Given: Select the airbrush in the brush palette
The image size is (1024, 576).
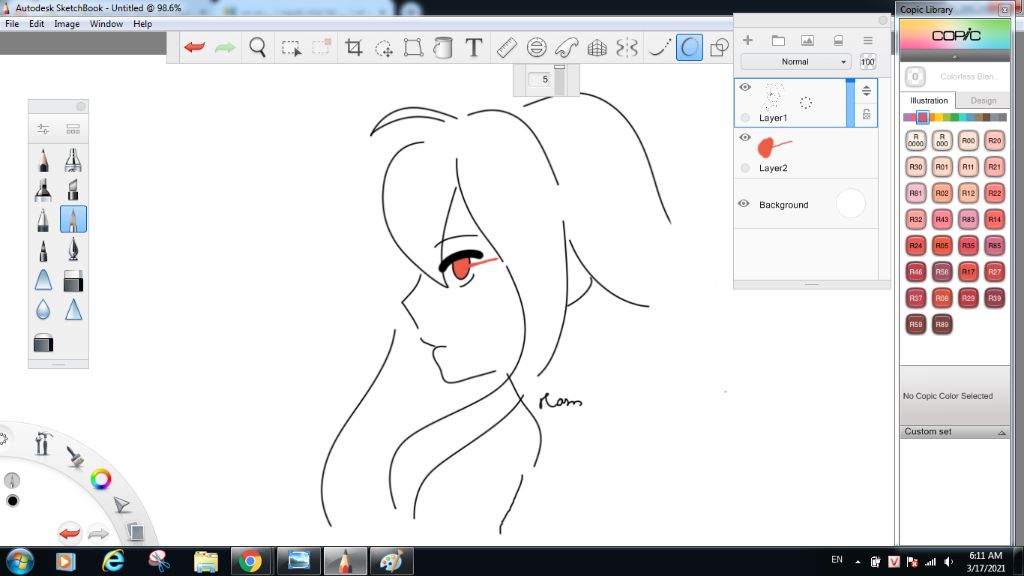Looking at the screenshot, I should pyautogui.click(x=73, y=159).
